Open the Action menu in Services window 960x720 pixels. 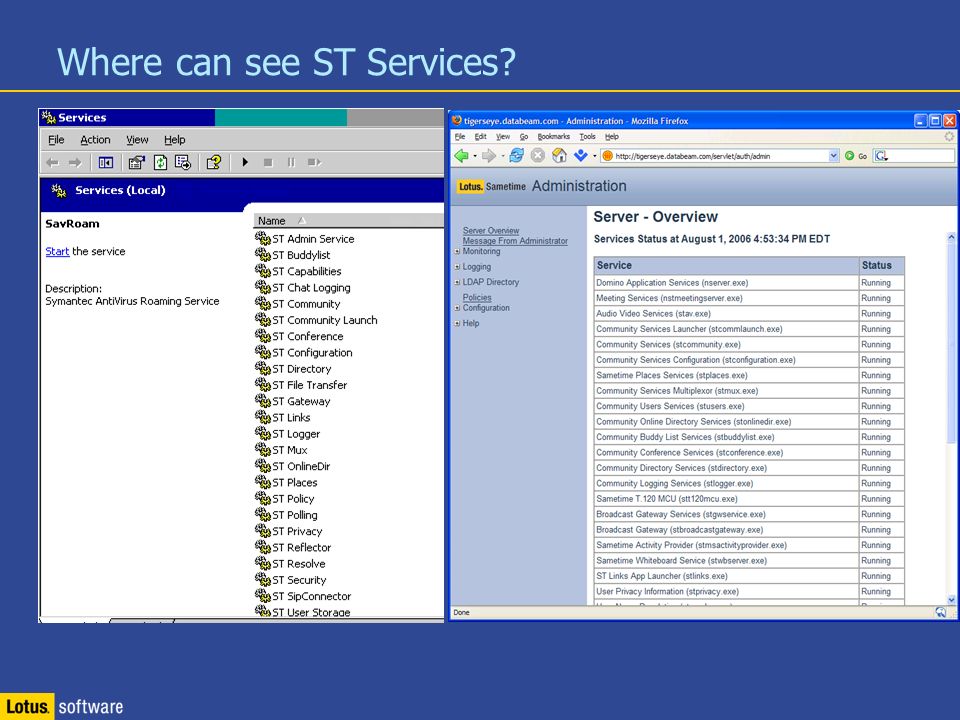96,140
